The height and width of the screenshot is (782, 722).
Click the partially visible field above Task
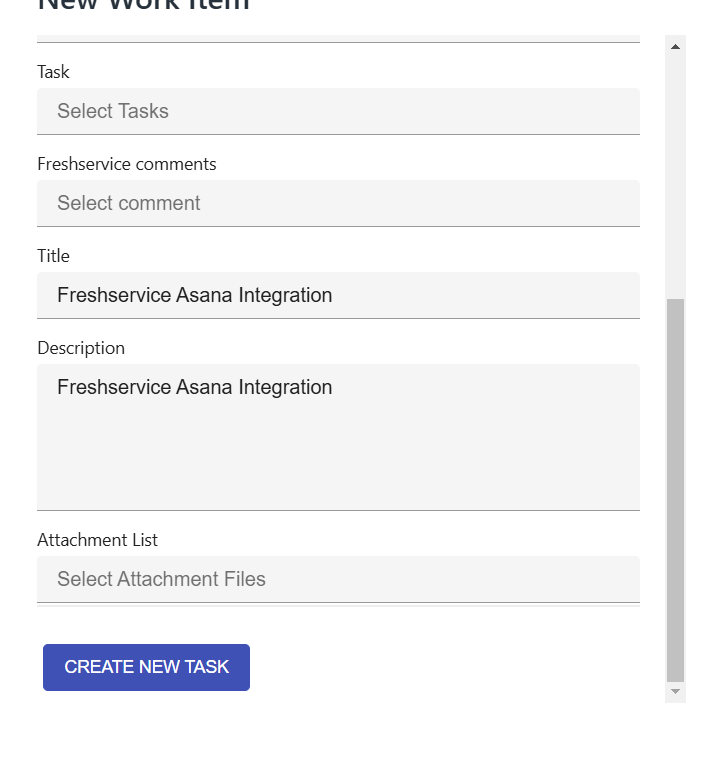click(x=338, y=38)
